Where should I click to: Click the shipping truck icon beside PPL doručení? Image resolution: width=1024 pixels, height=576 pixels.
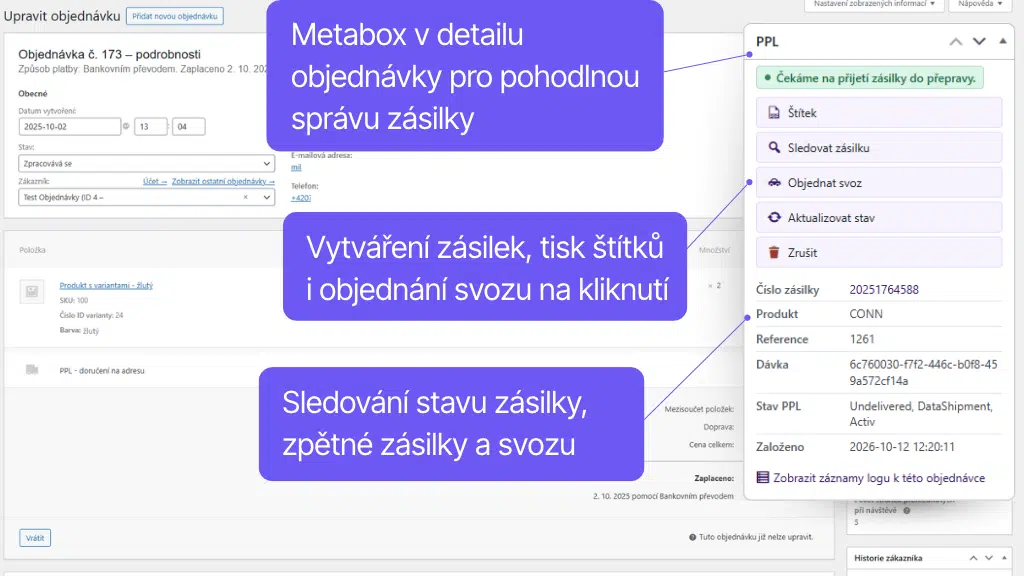tap(32, 370)
